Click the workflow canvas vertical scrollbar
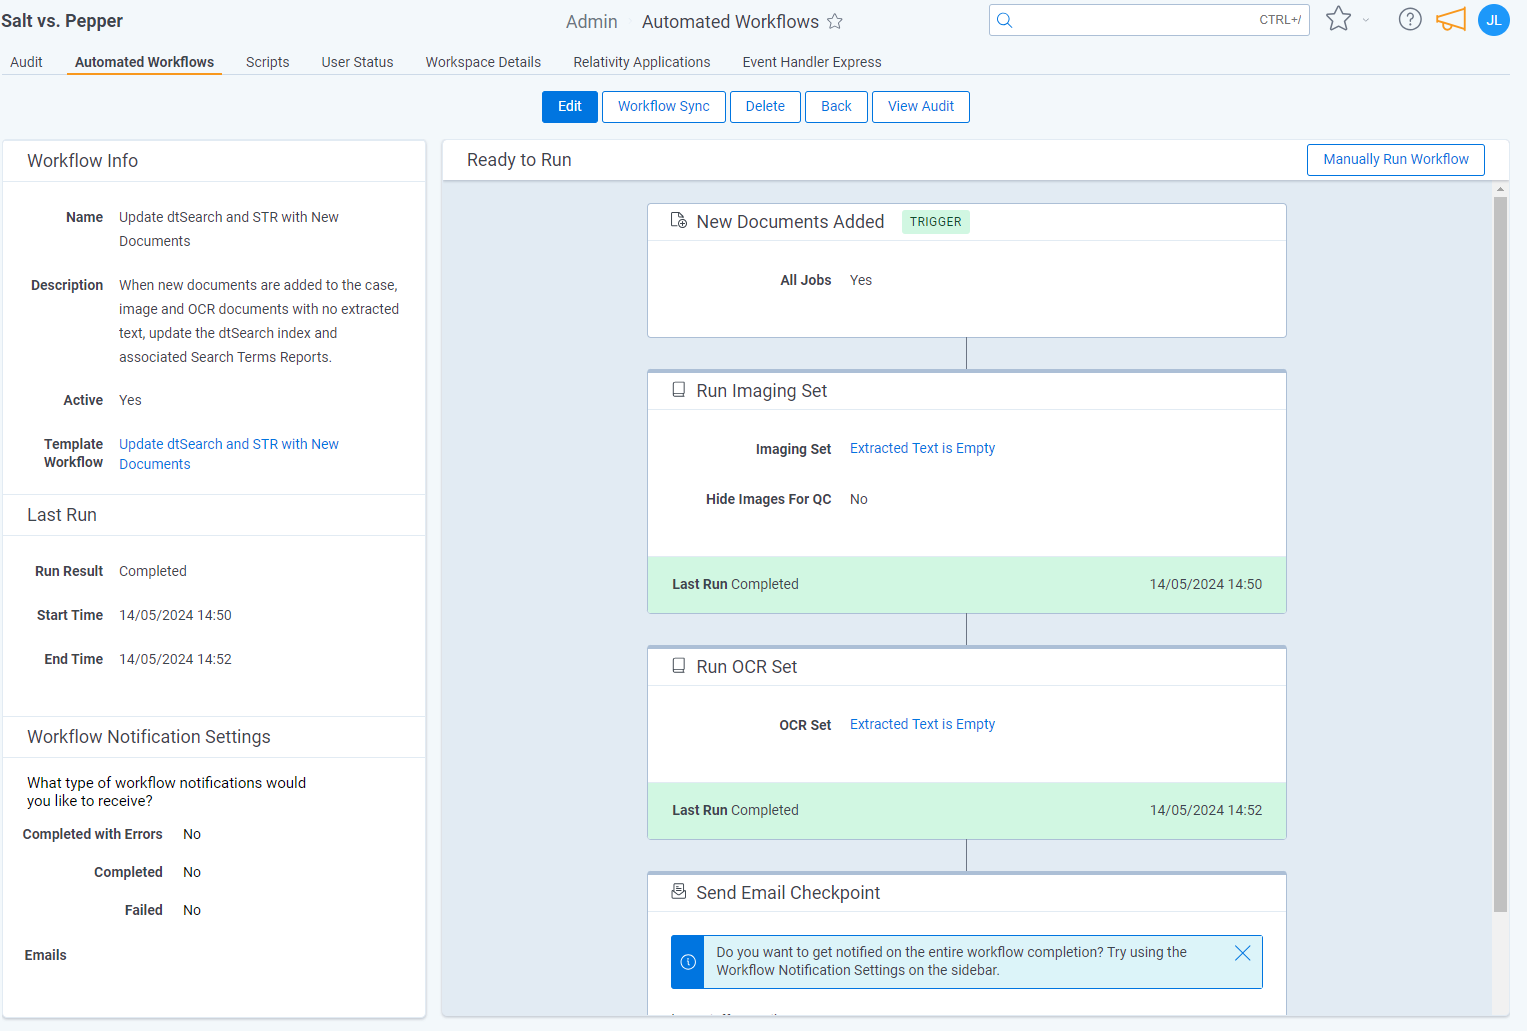 [x=1500, y=555]
